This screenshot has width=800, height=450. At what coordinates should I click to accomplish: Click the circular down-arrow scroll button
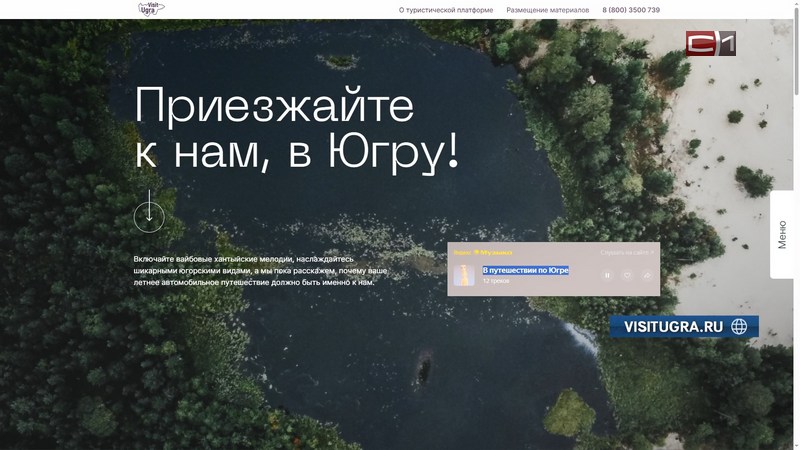click(149, 216)
